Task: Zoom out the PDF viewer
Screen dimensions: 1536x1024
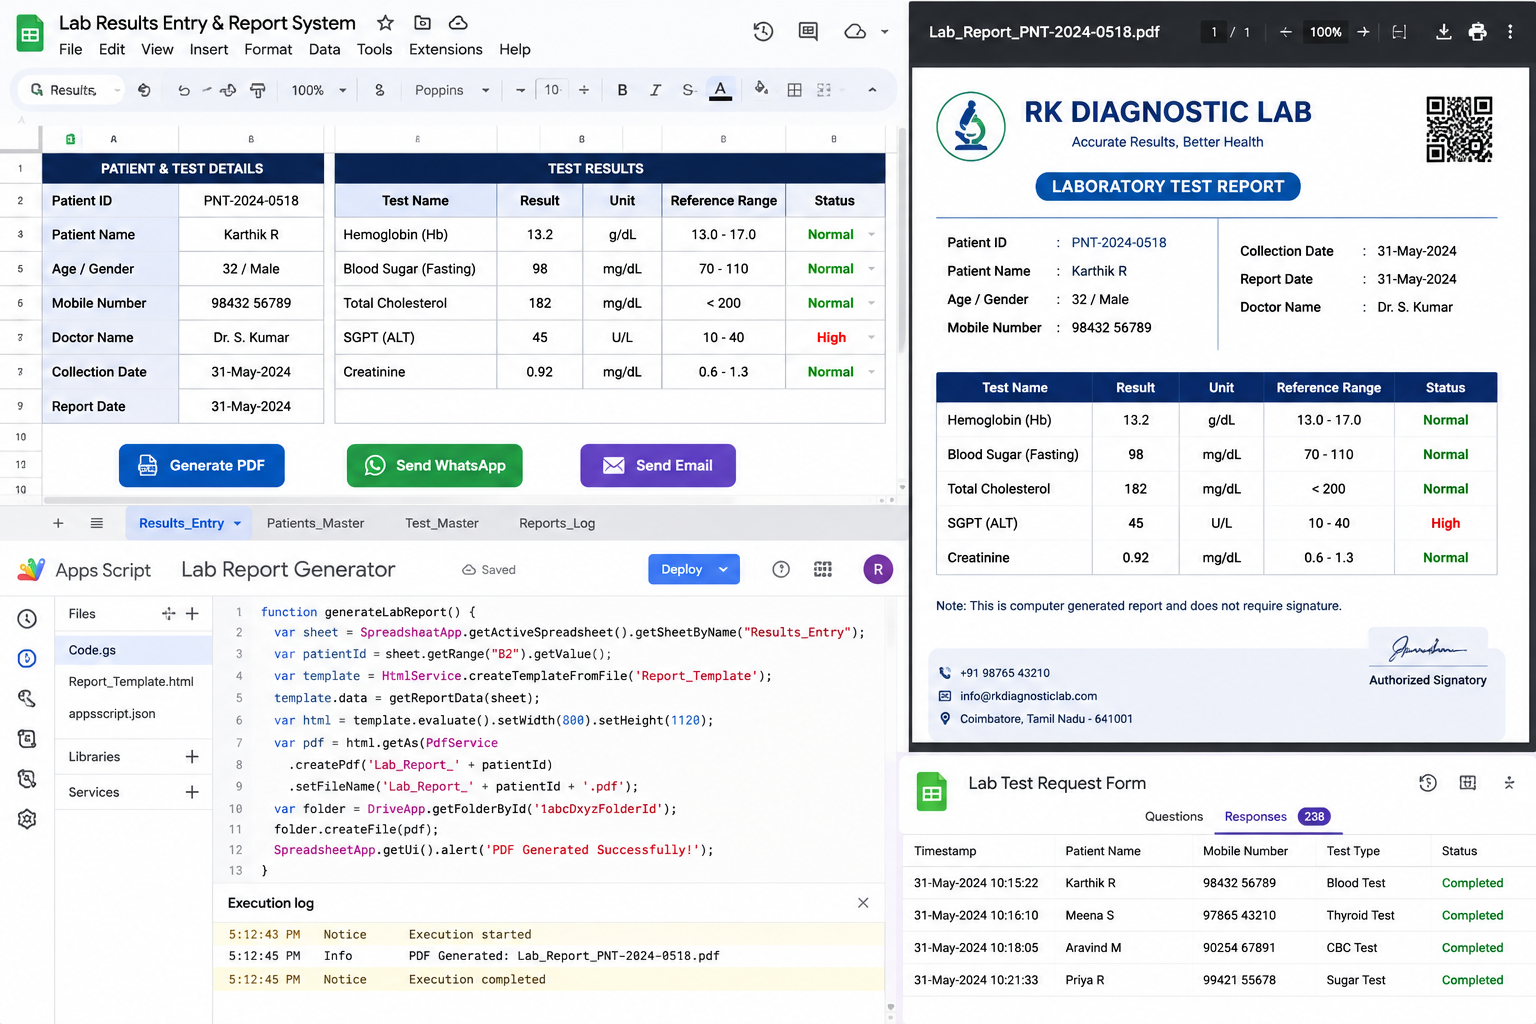Action: [1285, 32]
